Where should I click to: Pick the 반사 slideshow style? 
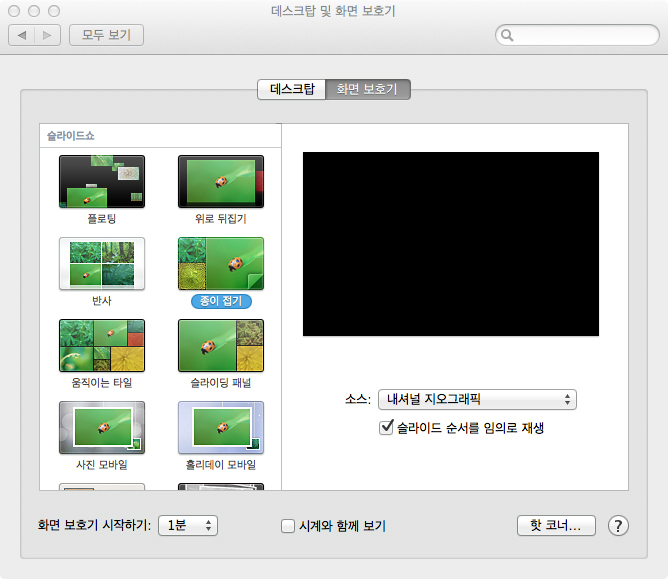(x=102, y=263)
